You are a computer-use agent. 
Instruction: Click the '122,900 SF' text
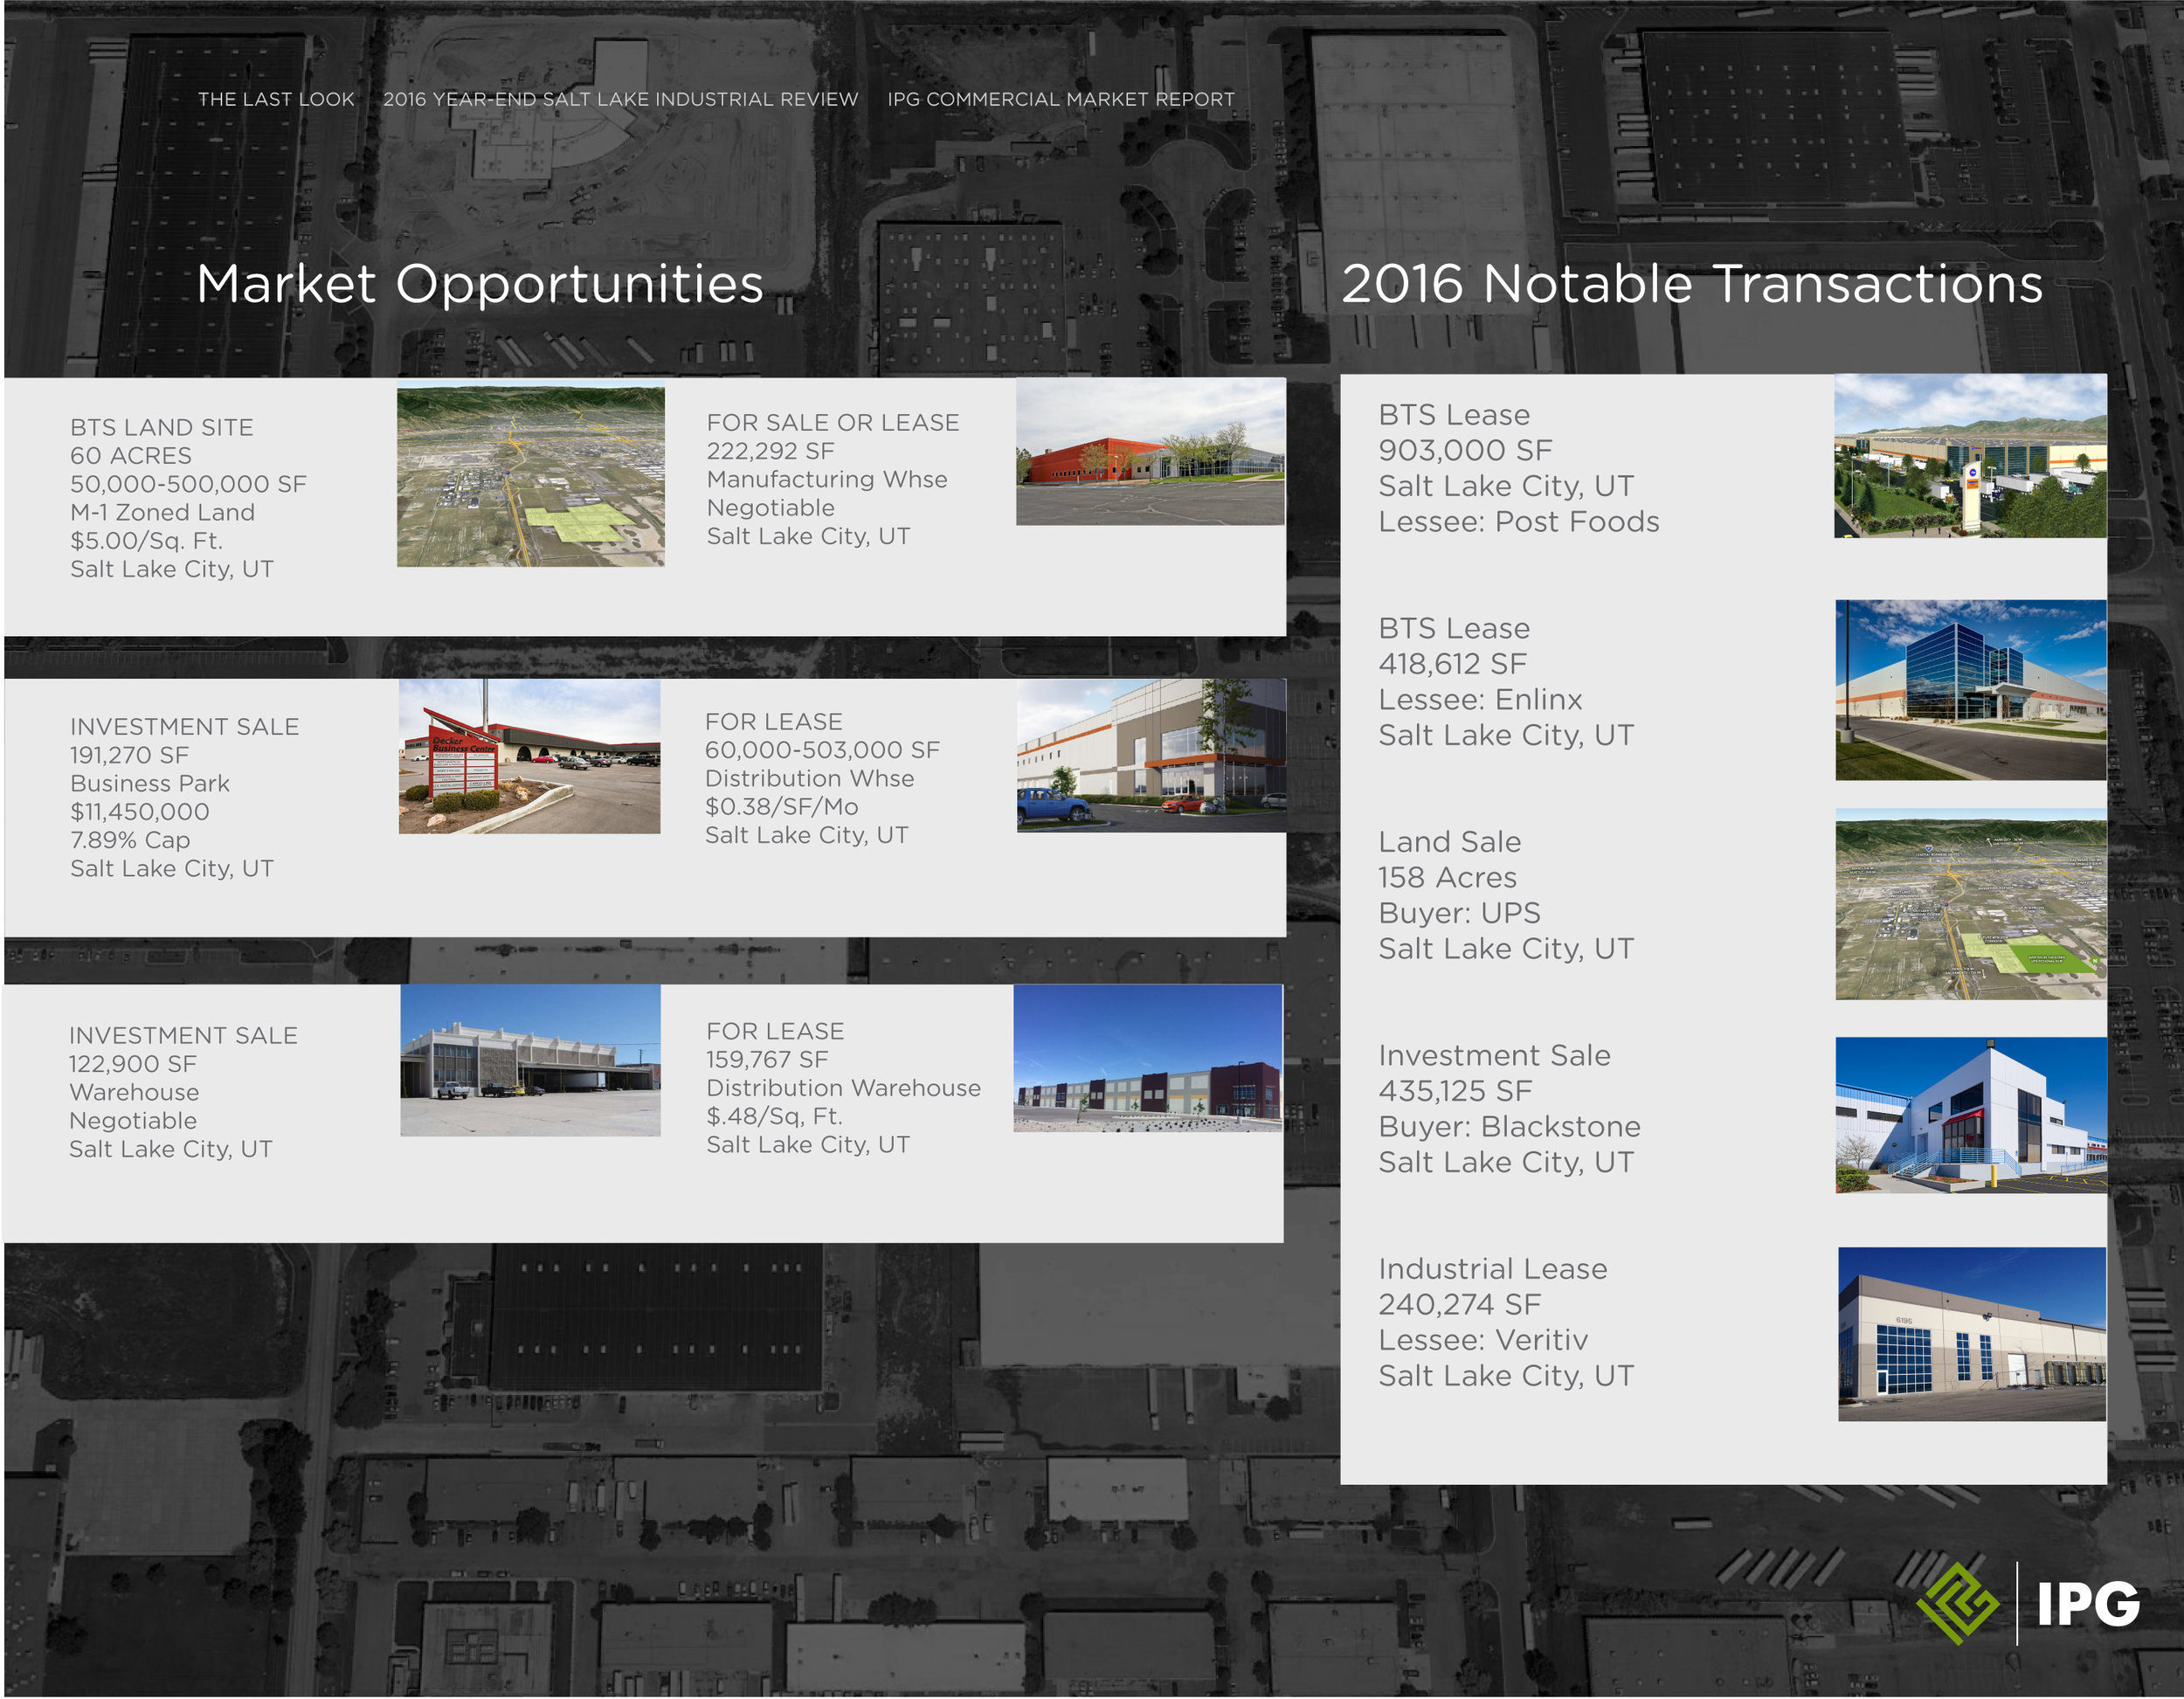click(x=132, y=1064)
